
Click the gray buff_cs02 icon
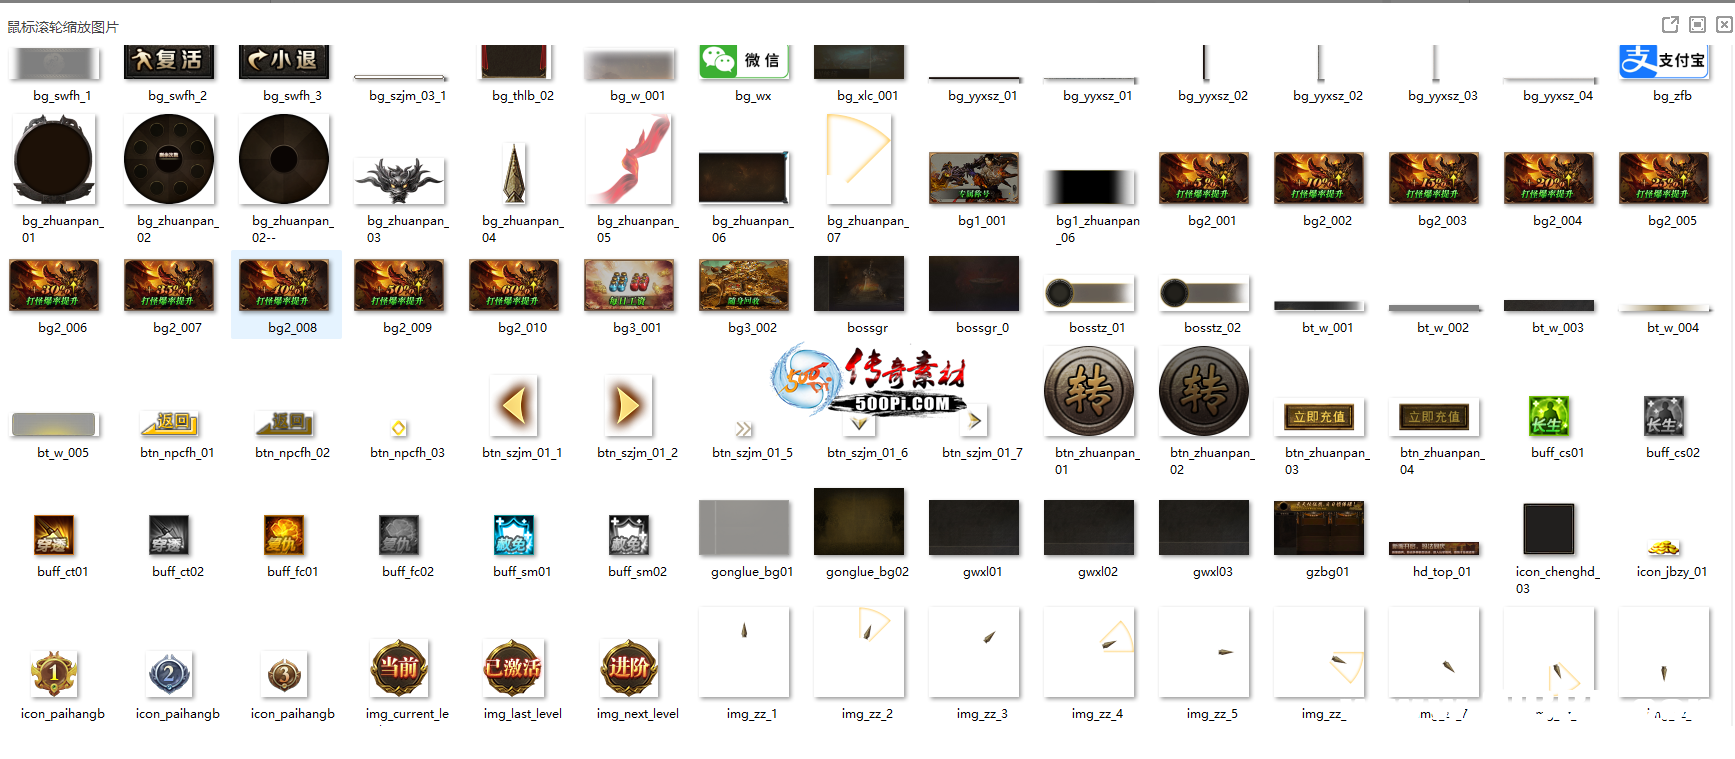pos(1664,416)
